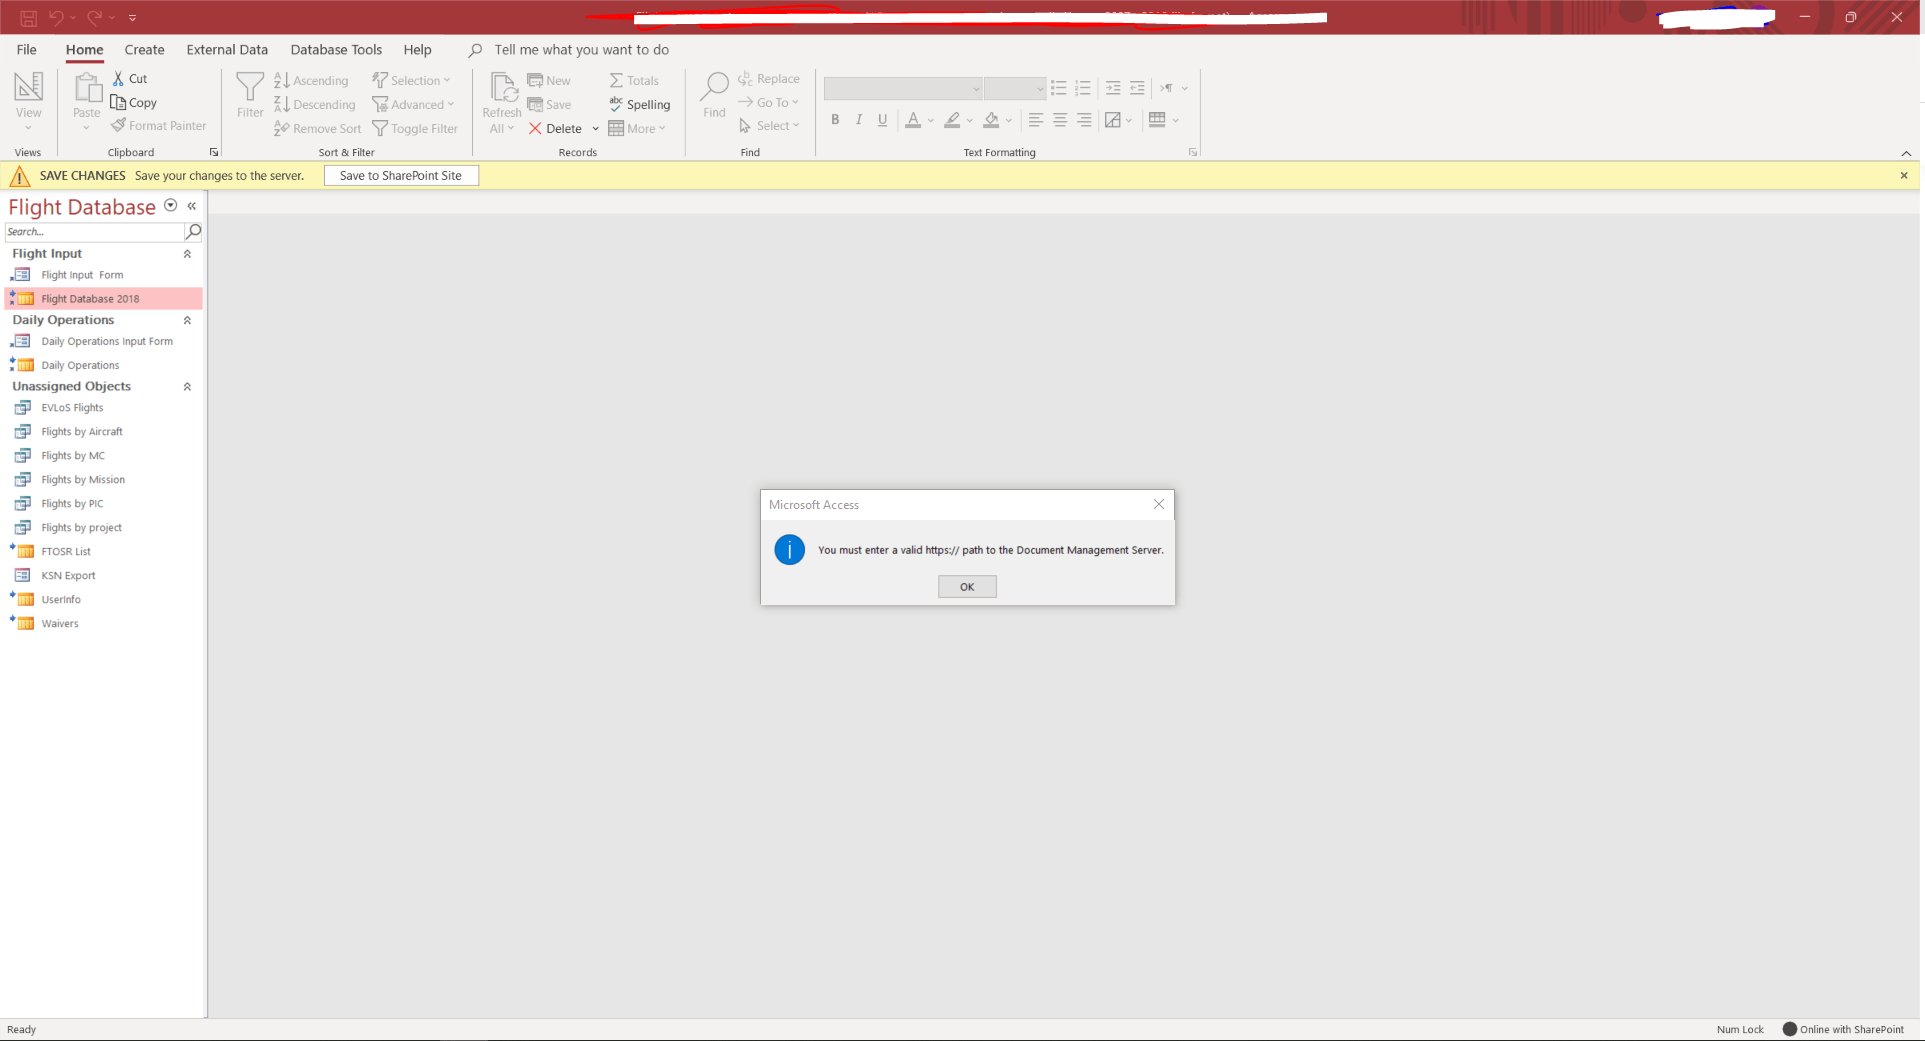The height and width of the screenshot is (1041, 1925).
Task: Click the Delete record X icon
Action: 535,128
